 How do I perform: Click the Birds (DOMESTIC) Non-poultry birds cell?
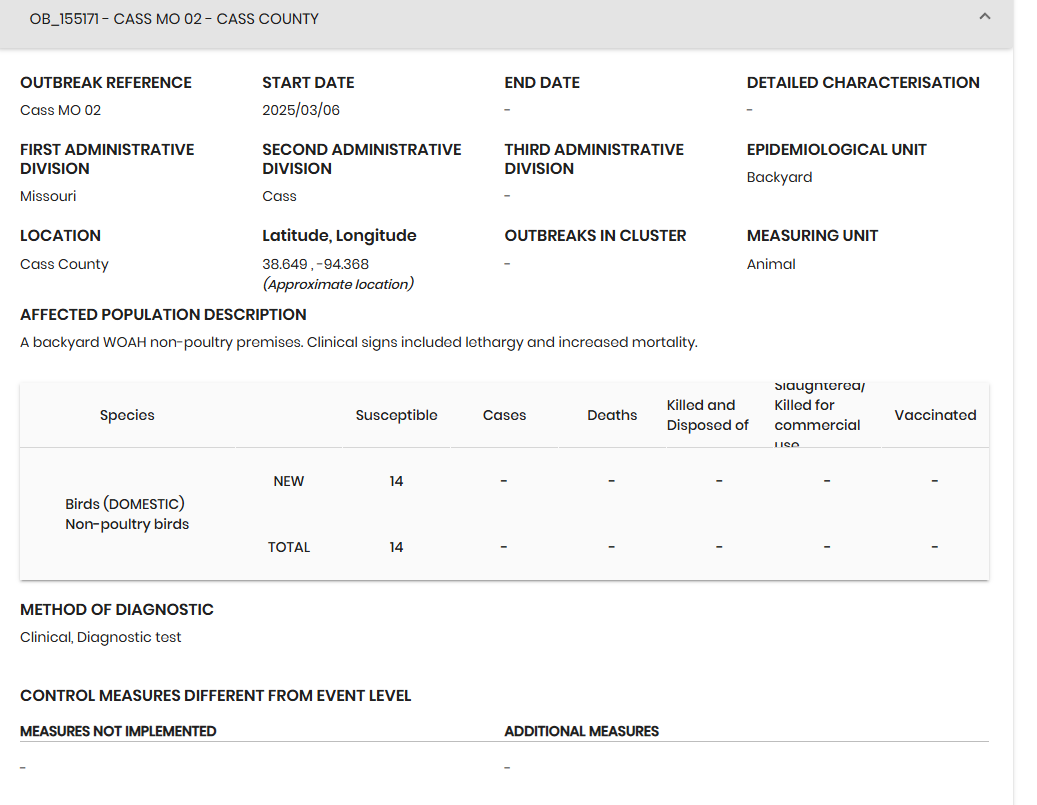pyautogui.click(x=127, y=514)
